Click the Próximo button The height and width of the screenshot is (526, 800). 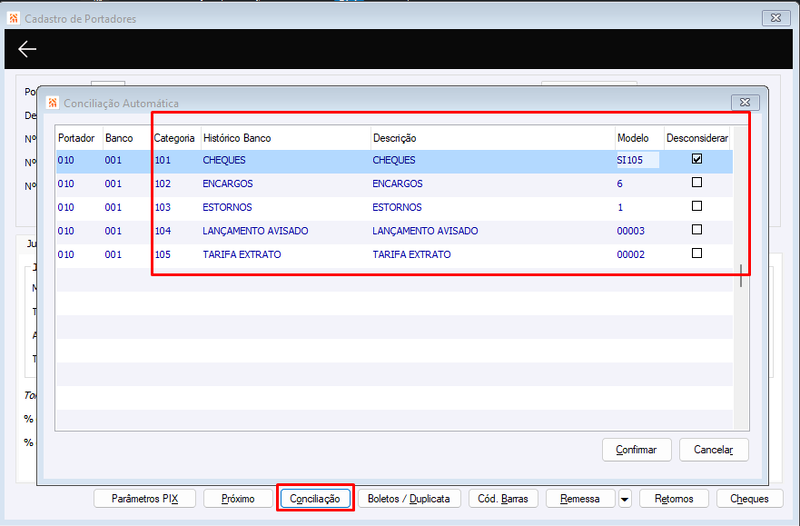[x=238, y=498]
